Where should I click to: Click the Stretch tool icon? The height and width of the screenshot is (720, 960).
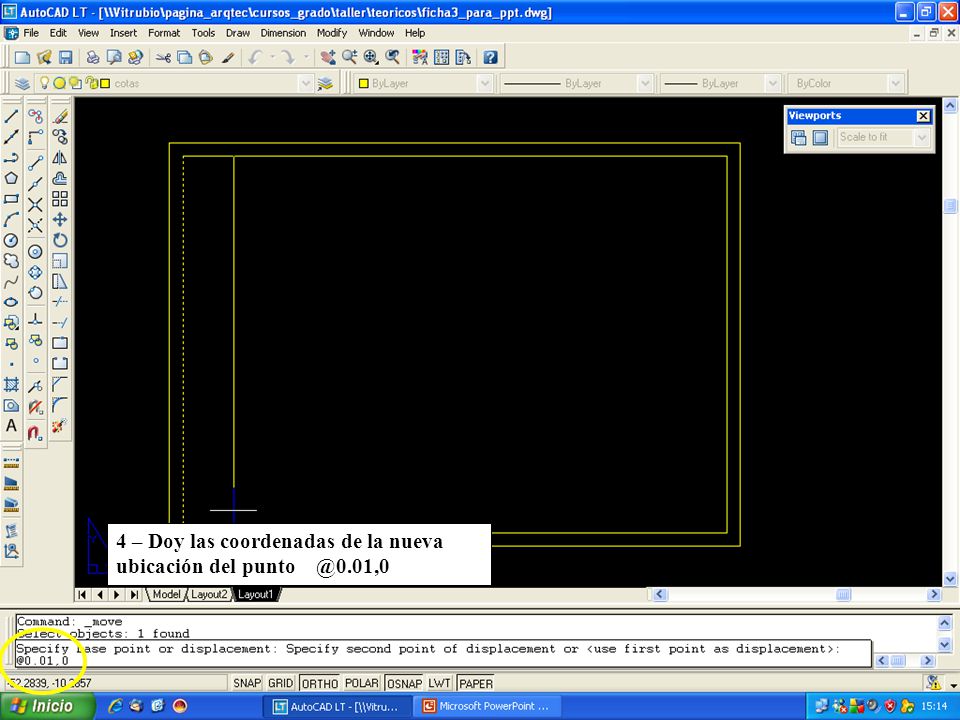coord(60,282)
